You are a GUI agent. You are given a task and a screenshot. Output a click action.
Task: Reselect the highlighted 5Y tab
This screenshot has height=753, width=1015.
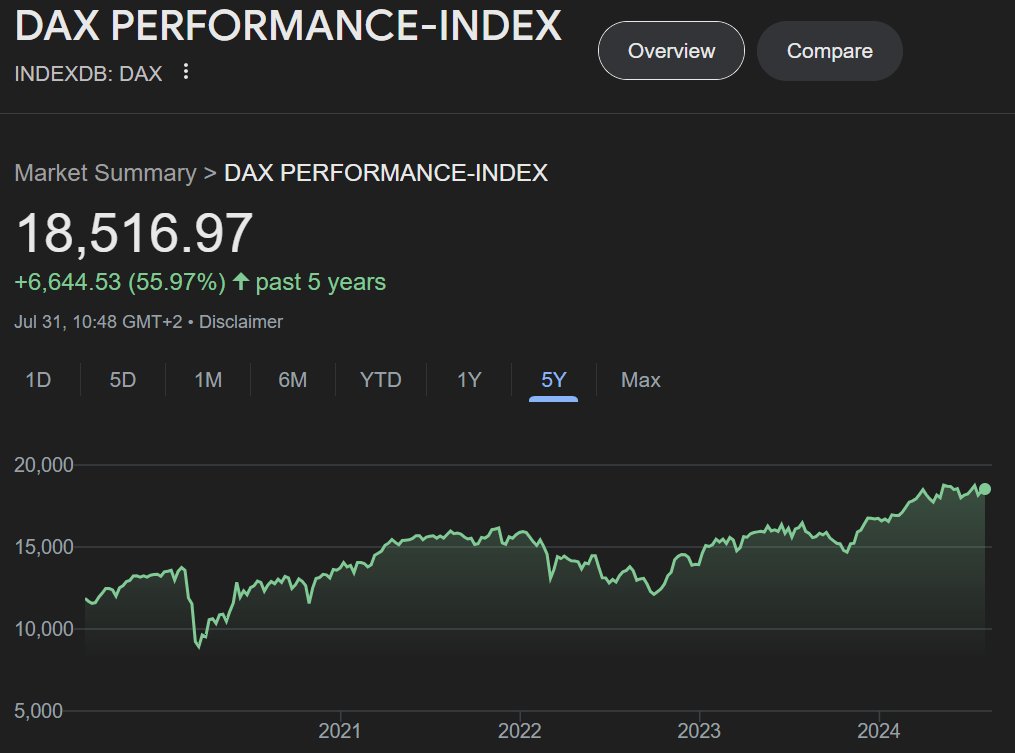(553, 380)
